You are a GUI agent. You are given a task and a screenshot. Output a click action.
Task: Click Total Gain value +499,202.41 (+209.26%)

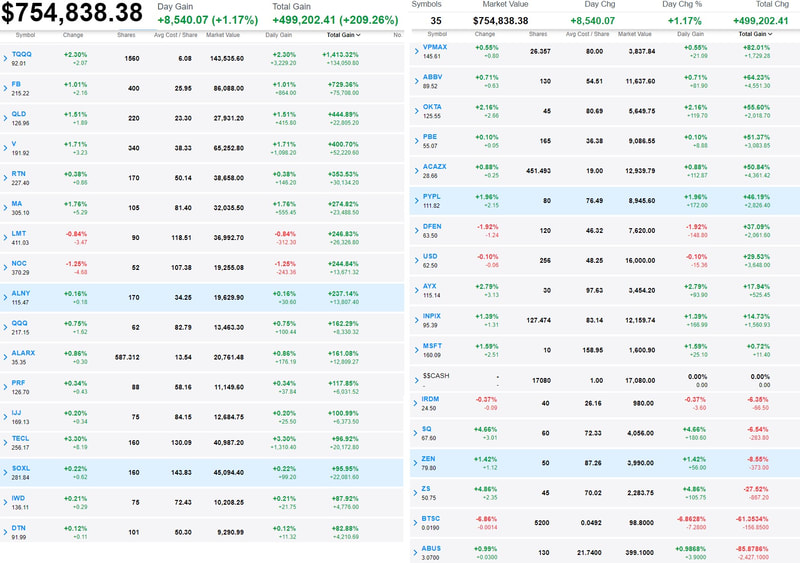pos(335,20)
